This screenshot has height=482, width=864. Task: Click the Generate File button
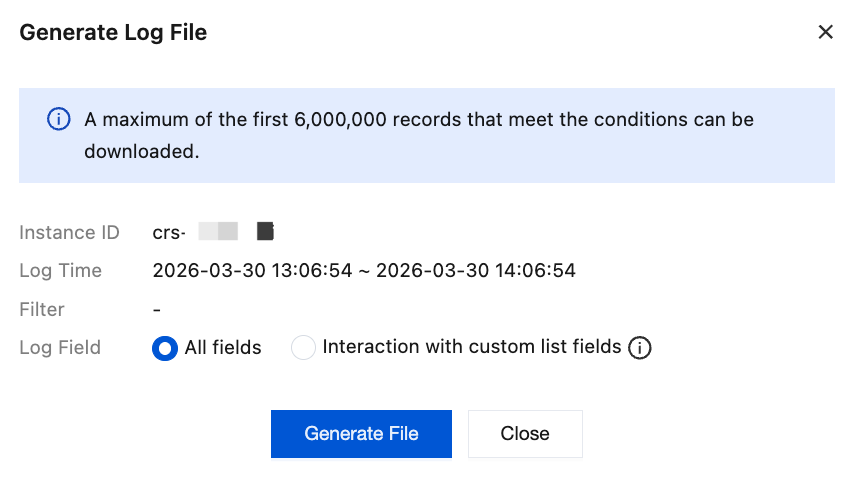[x=361, y=434]
